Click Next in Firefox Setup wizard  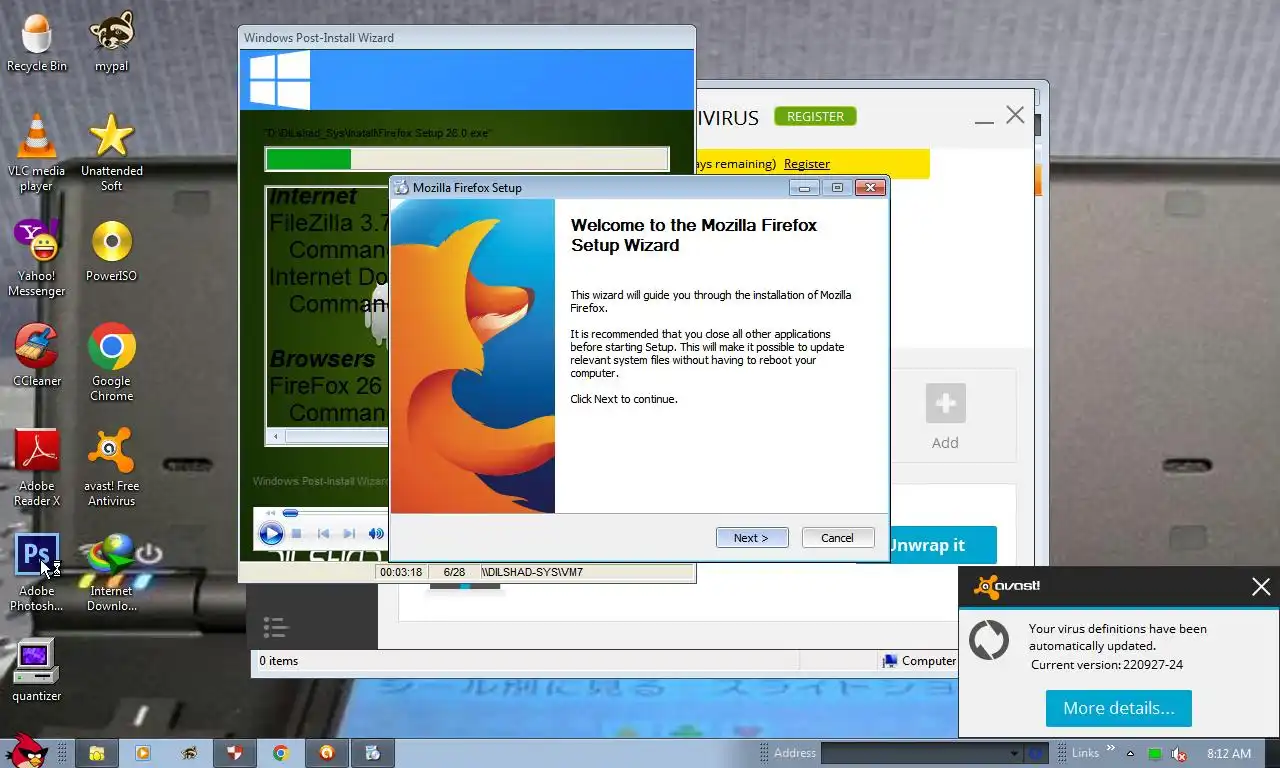click(752, 538)
